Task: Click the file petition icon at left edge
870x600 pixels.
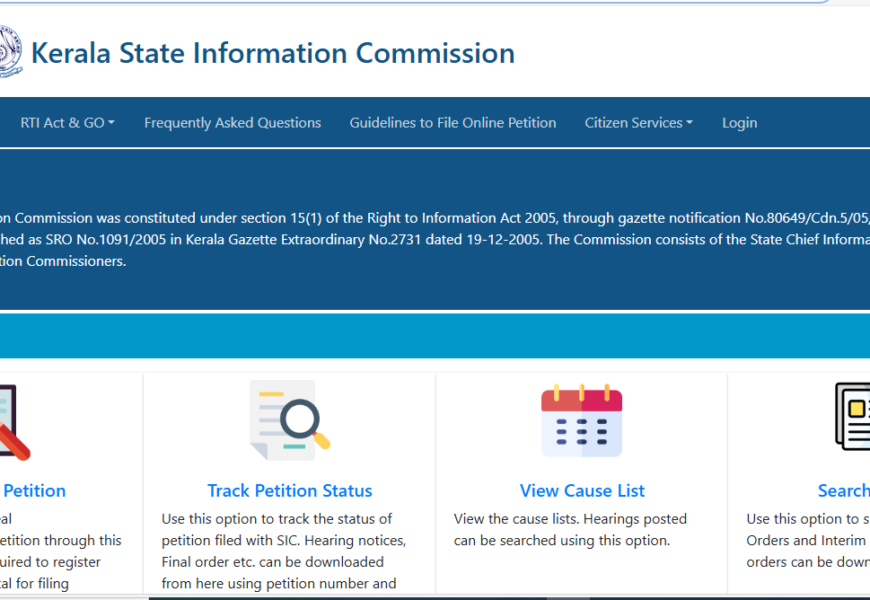Action: coord(12,420)
